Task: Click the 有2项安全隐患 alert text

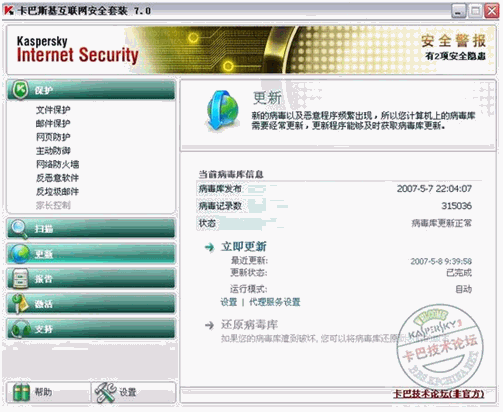Action: pos(455,56)
